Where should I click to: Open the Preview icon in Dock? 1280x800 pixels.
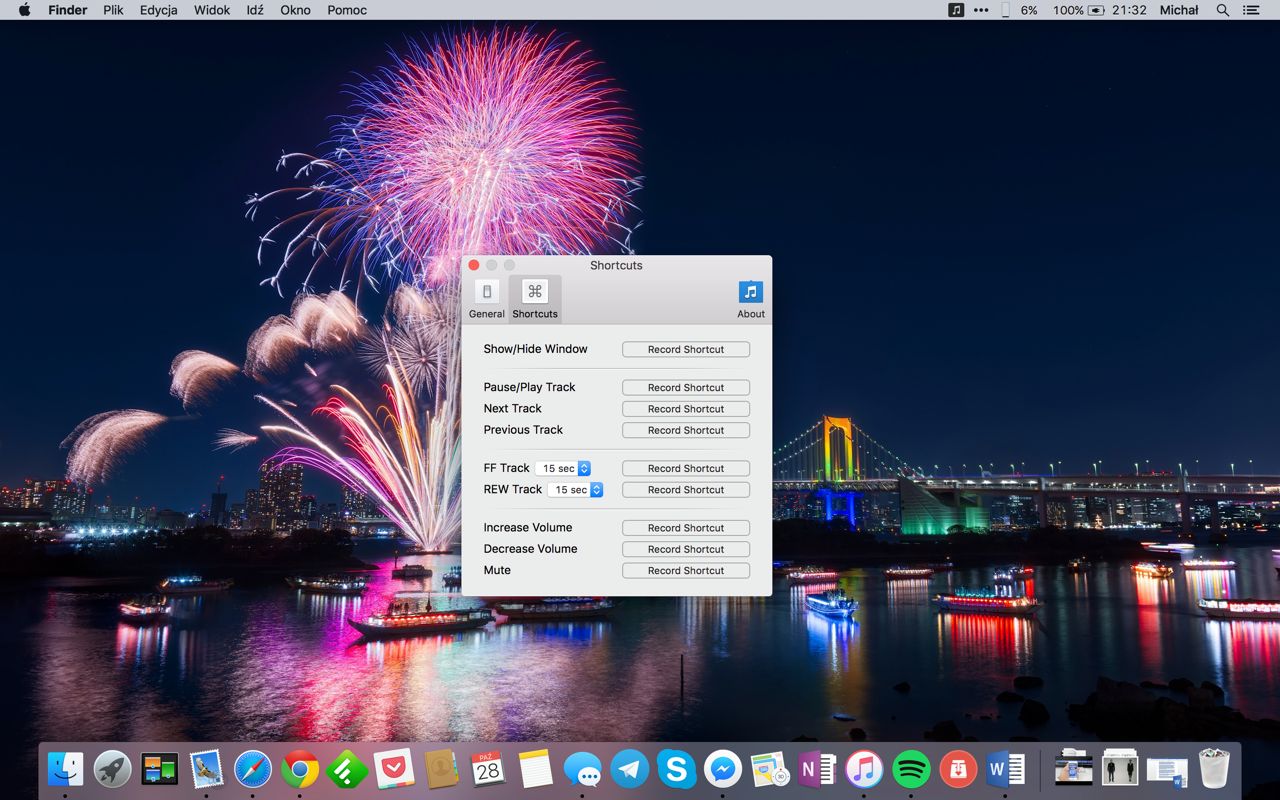pyautogui.click(x=770, y=769)
